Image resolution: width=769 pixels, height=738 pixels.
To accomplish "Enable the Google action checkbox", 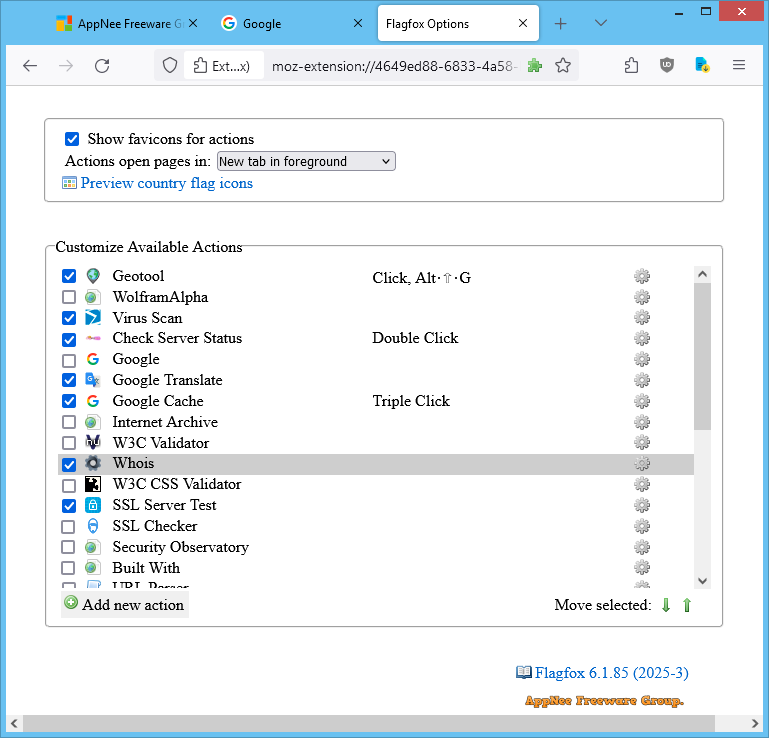I will (69, 360).
